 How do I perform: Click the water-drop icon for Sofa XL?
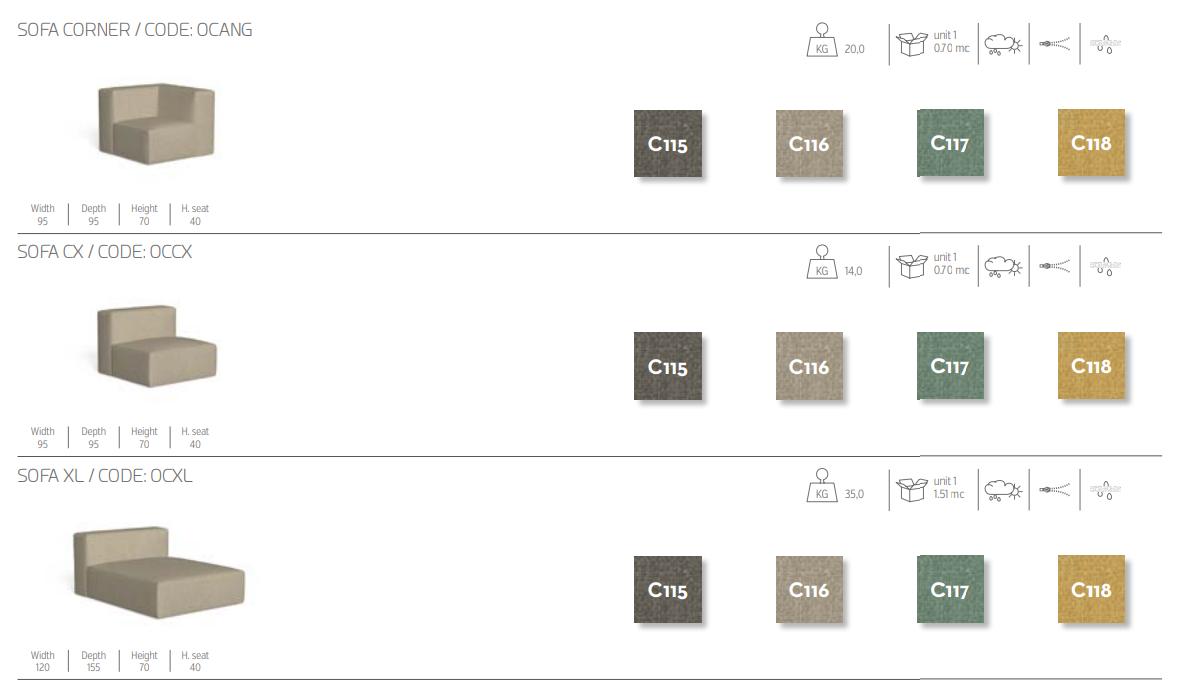(x=1106, y=490)
